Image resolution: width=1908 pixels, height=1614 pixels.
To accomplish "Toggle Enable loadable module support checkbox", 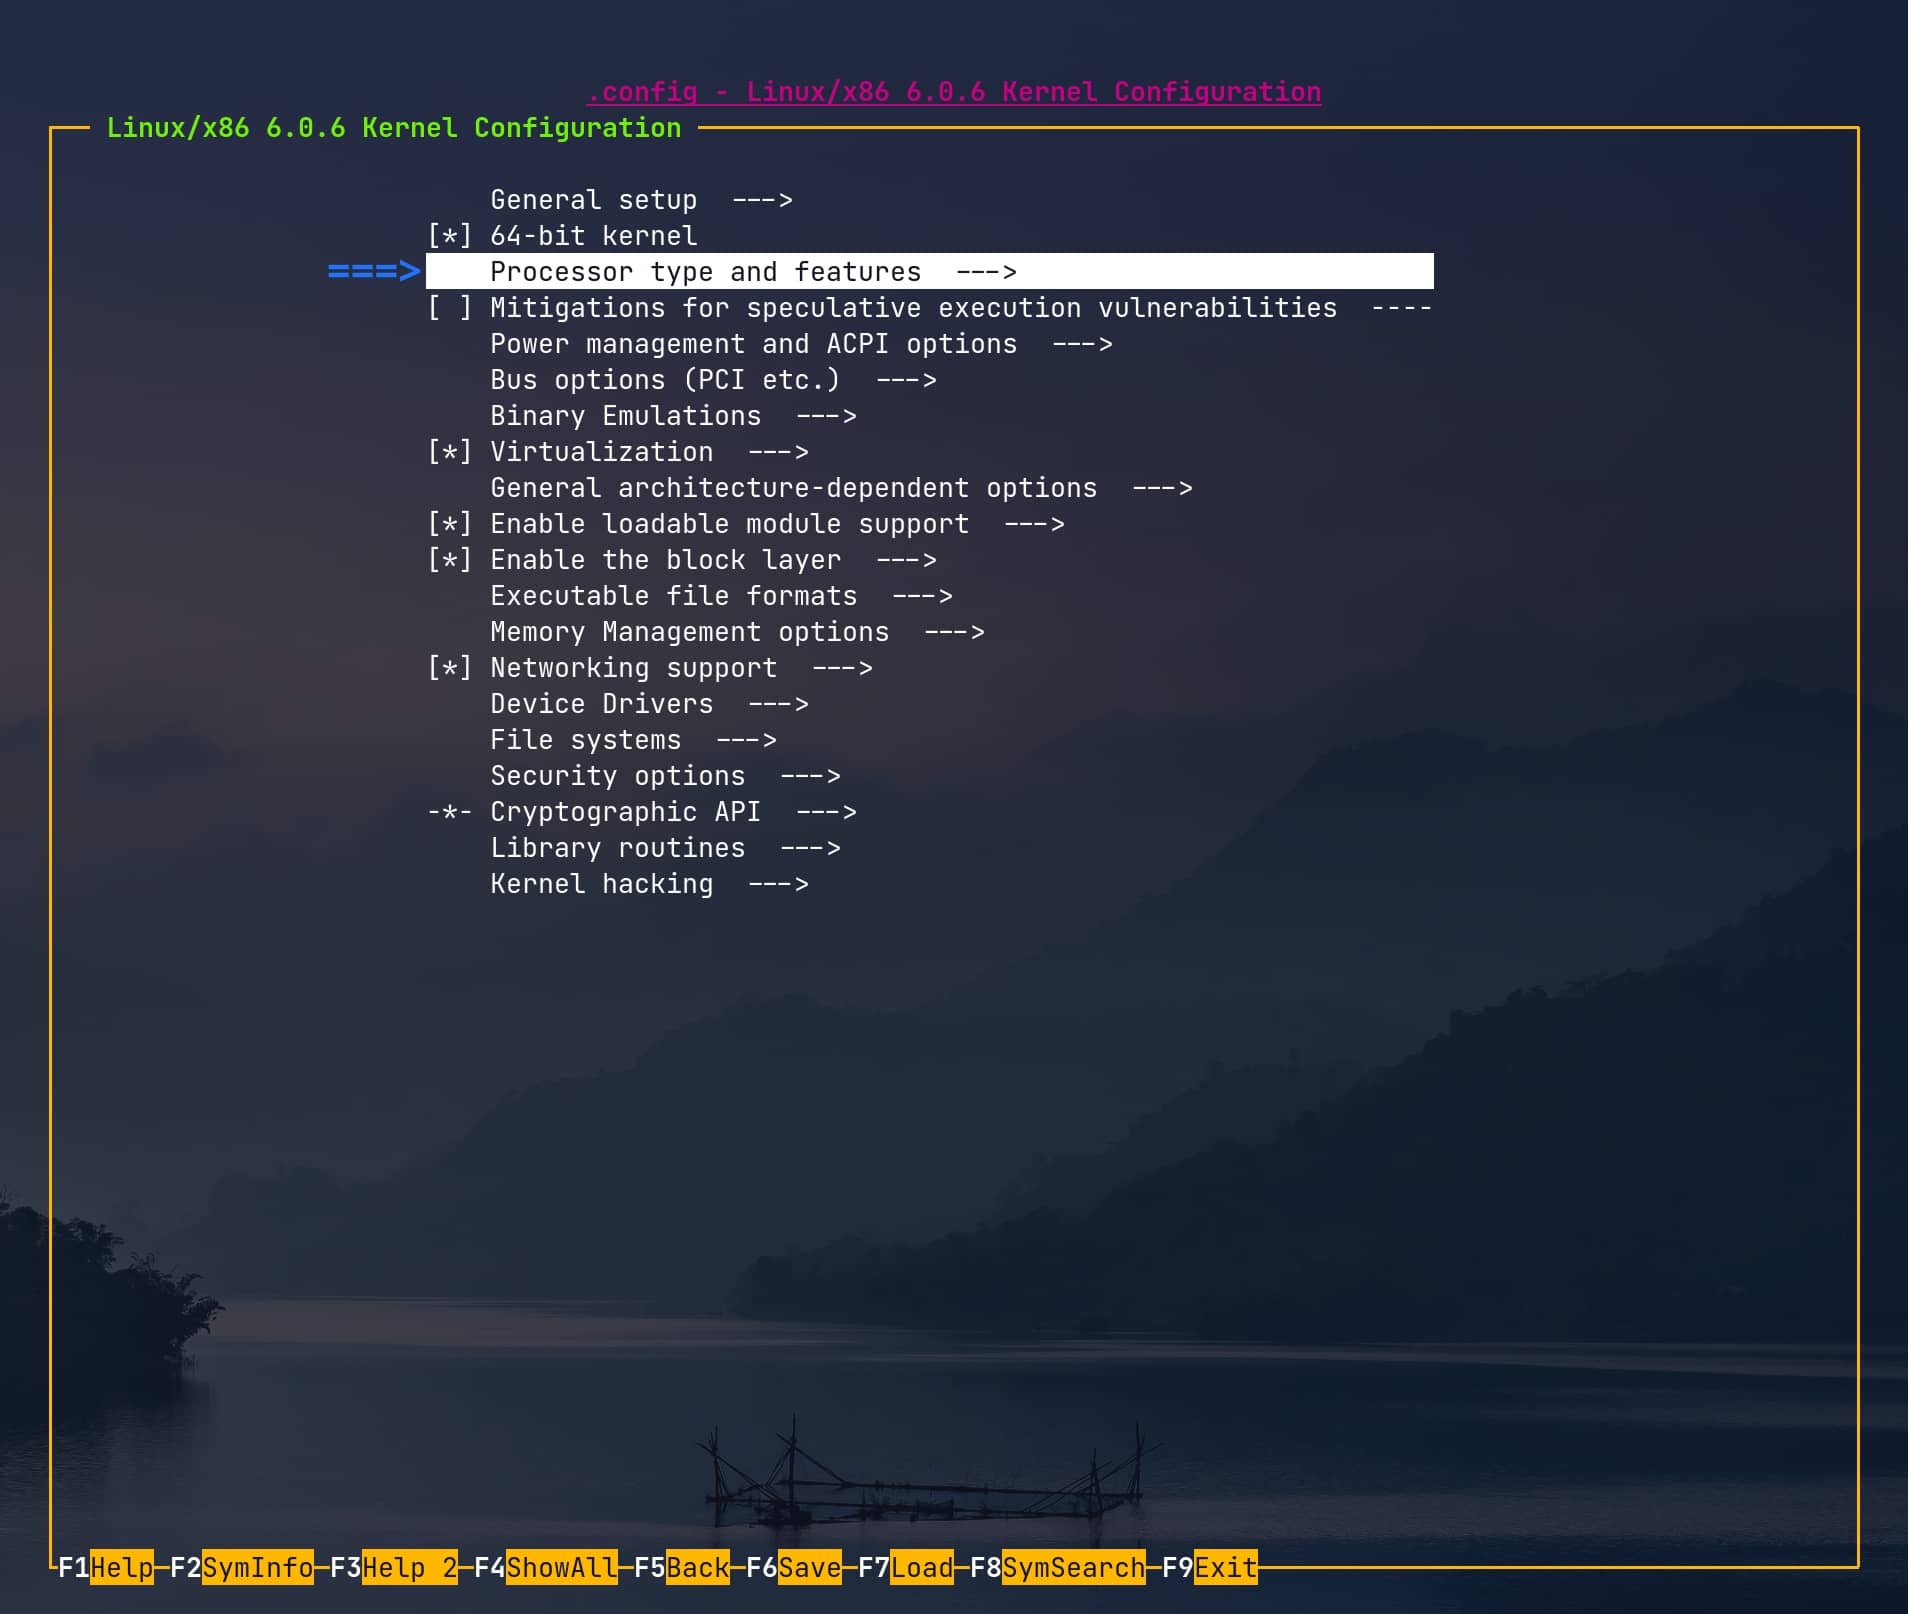I will 449,524.
